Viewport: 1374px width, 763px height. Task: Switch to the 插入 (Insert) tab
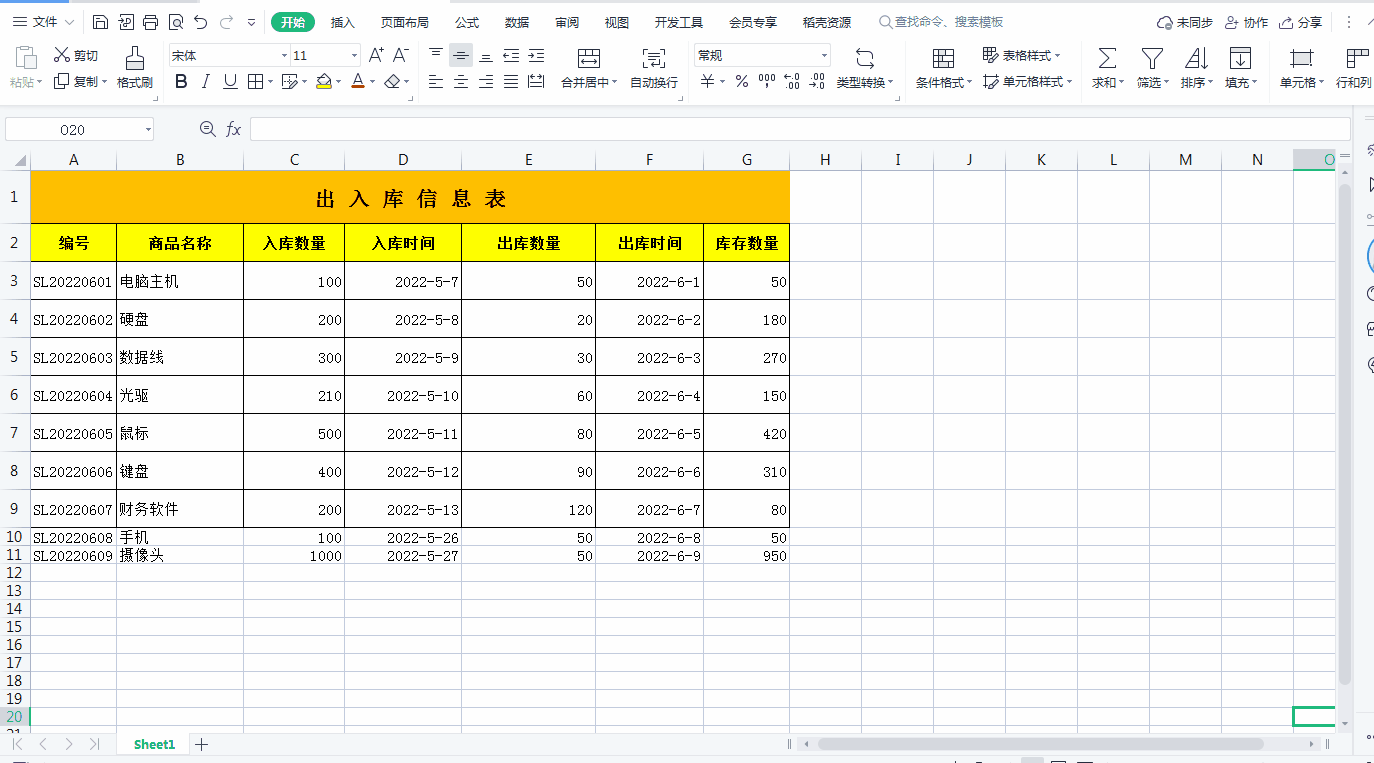343,22
